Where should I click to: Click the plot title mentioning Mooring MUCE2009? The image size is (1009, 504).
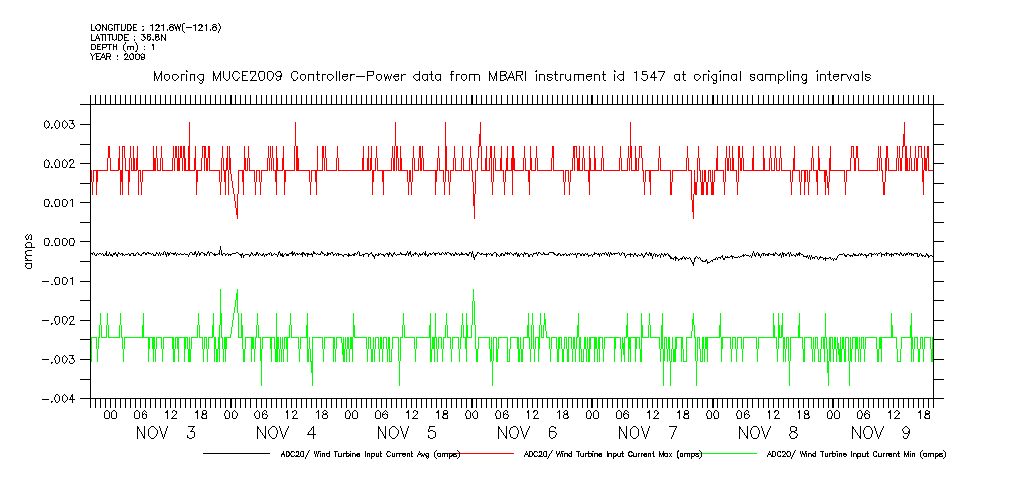[x=511, y=76]
